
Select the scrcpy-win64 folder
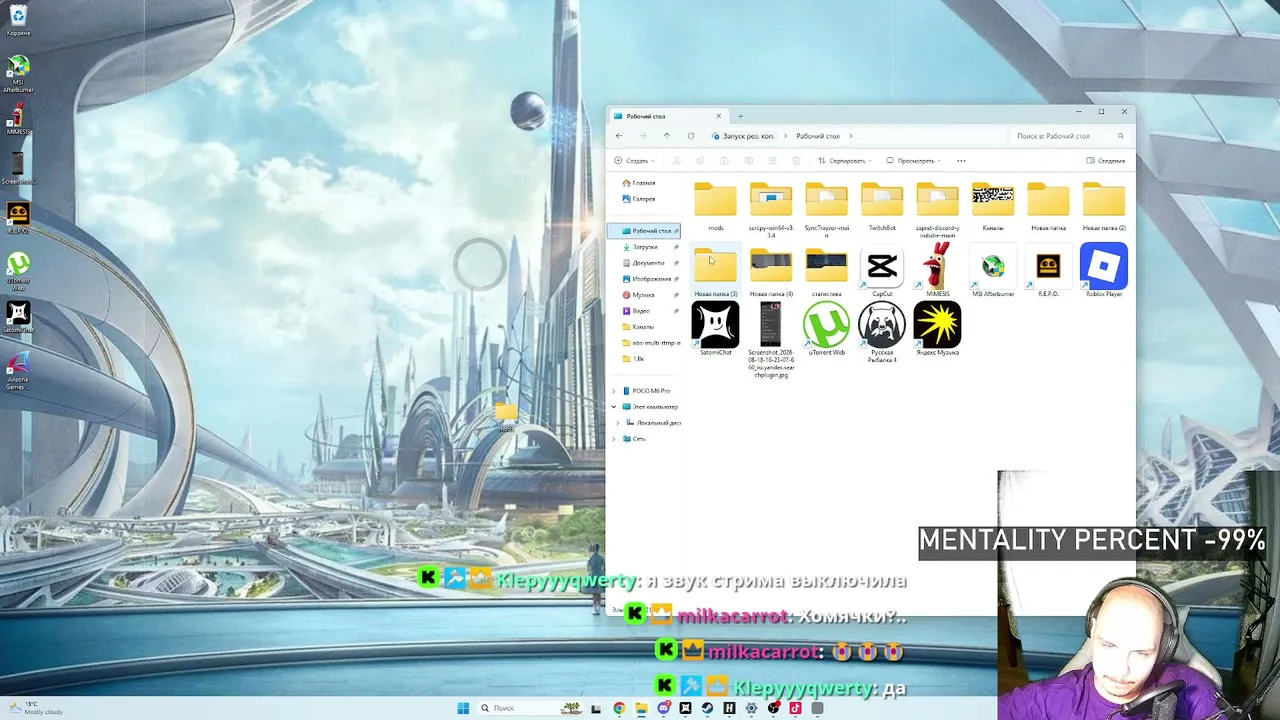click(771, 210)
